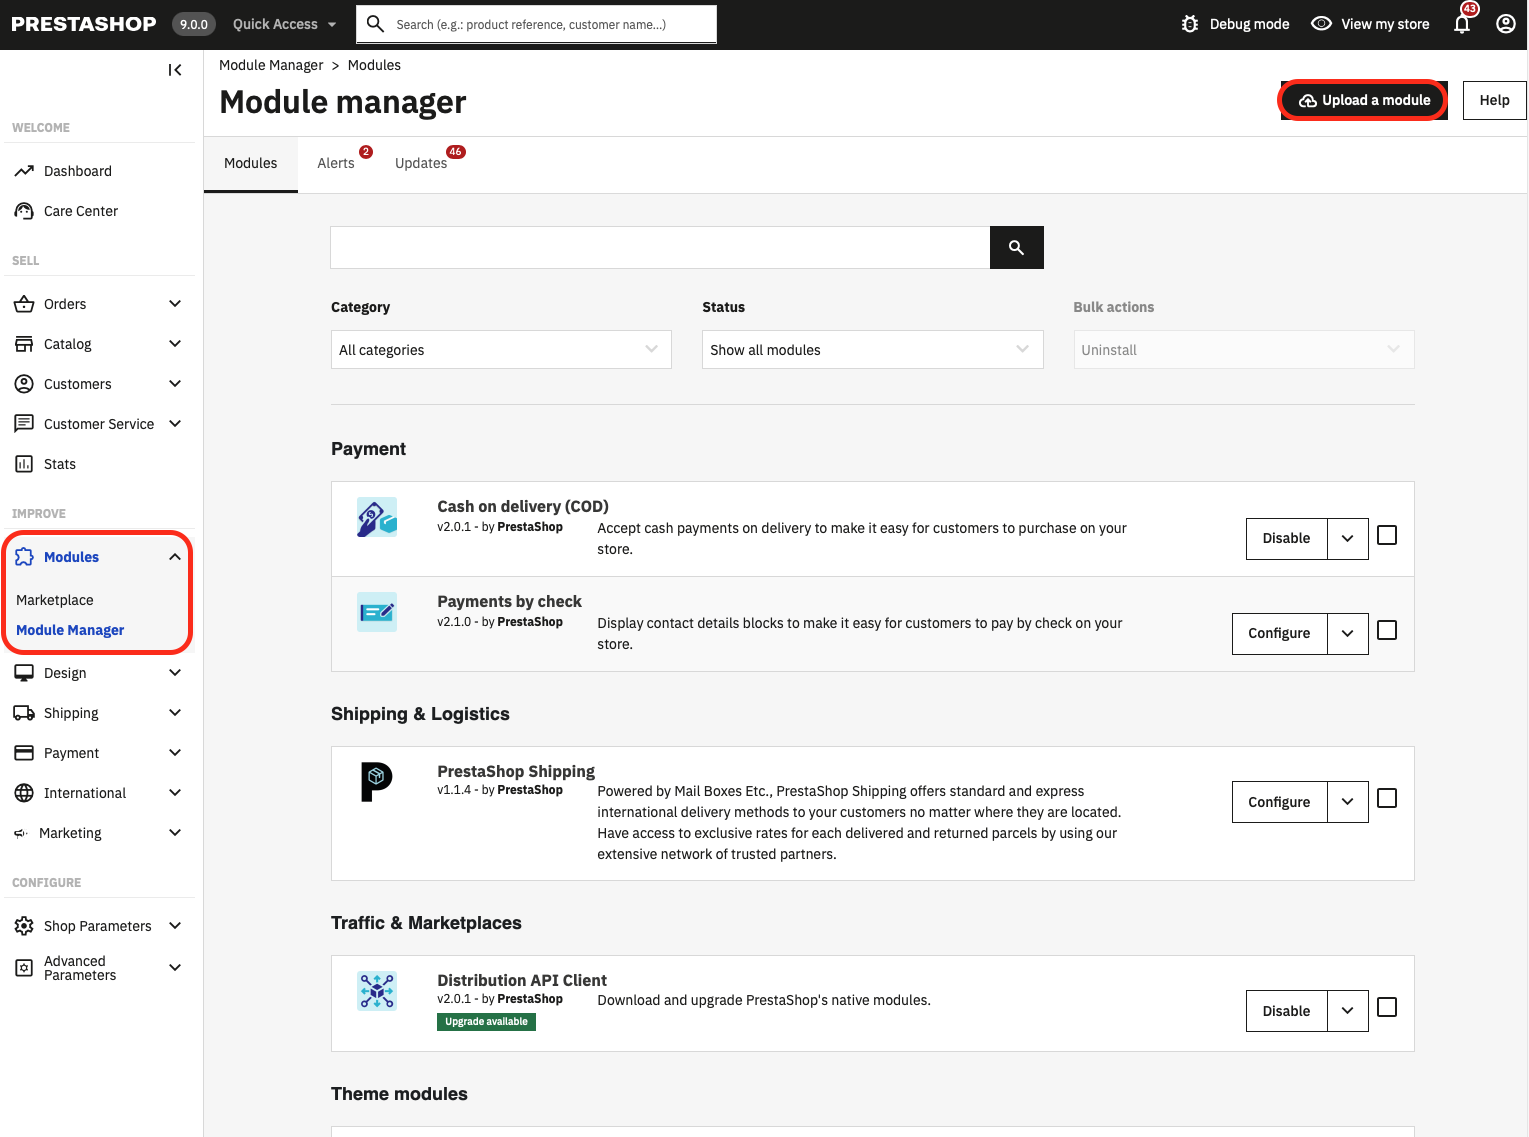Click the Design monitor icon

pyautogui.click(x=24, y=673)
